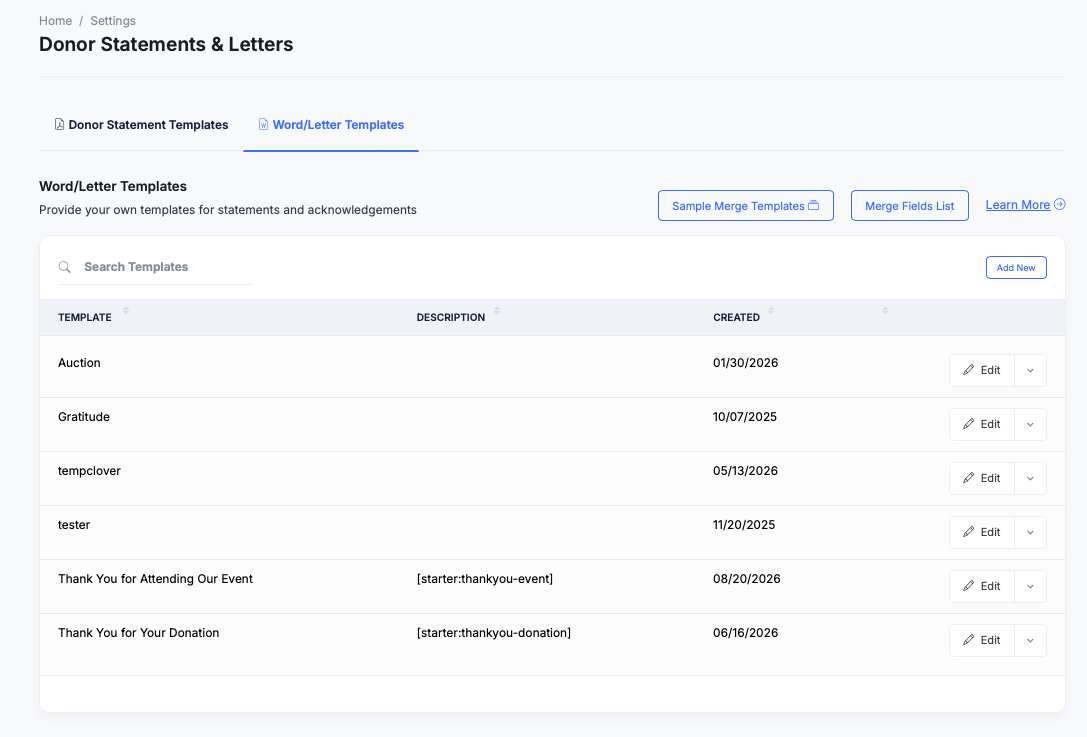Open Sample Merge Templates
This screenshot has width=1087, height=737.
click(745, 206)
